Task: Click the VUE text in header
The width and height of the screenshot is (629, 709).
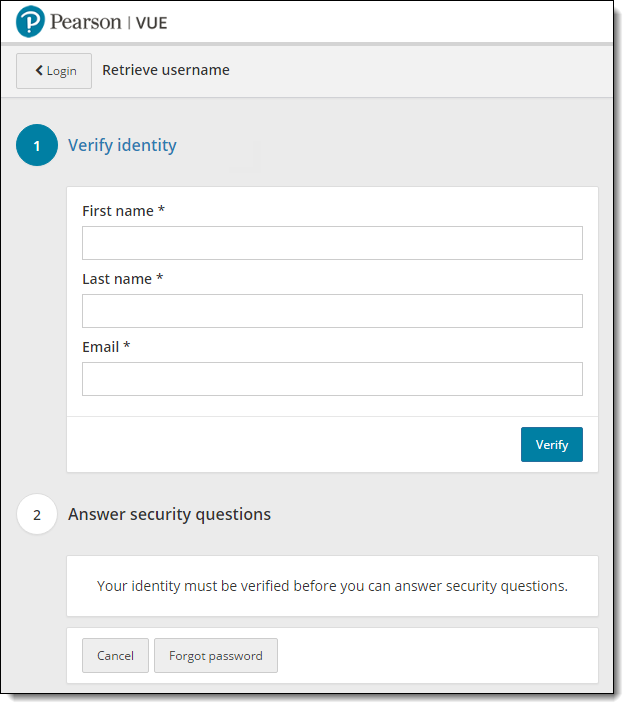Action: click(x=152, y=23)
